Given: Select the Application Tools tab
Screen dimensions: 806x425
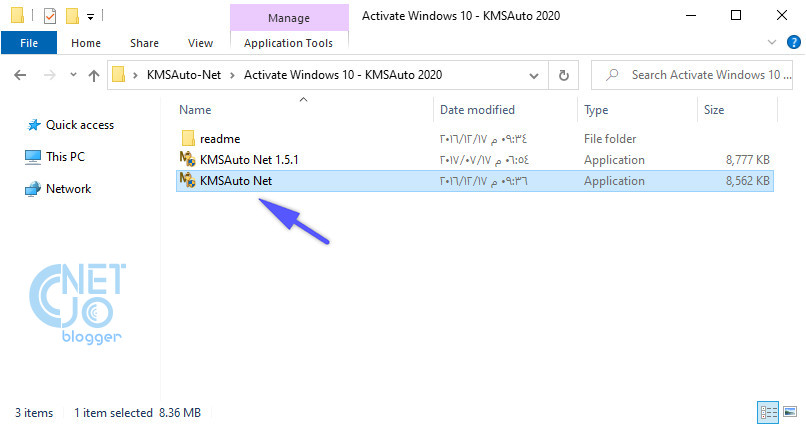Looking at the screenshot, I should (x=288, y=43).
